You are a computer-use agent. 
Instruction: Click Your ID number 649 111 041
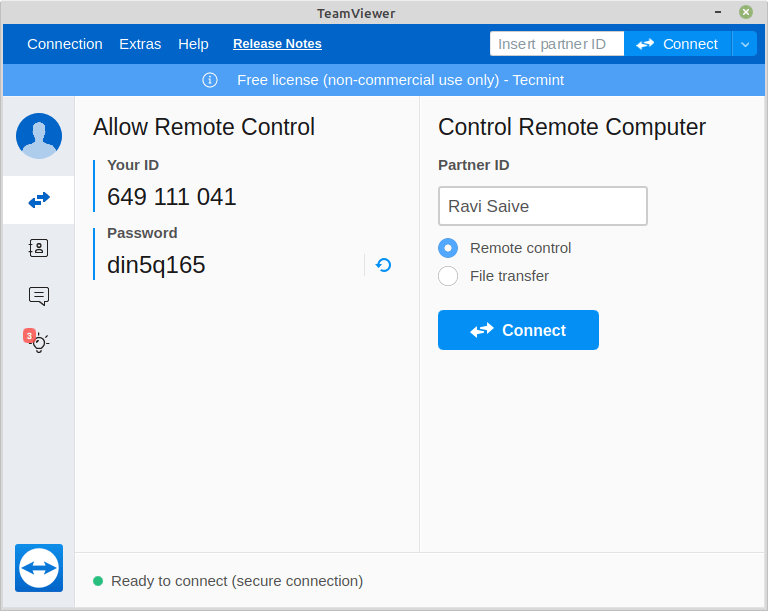171,197
